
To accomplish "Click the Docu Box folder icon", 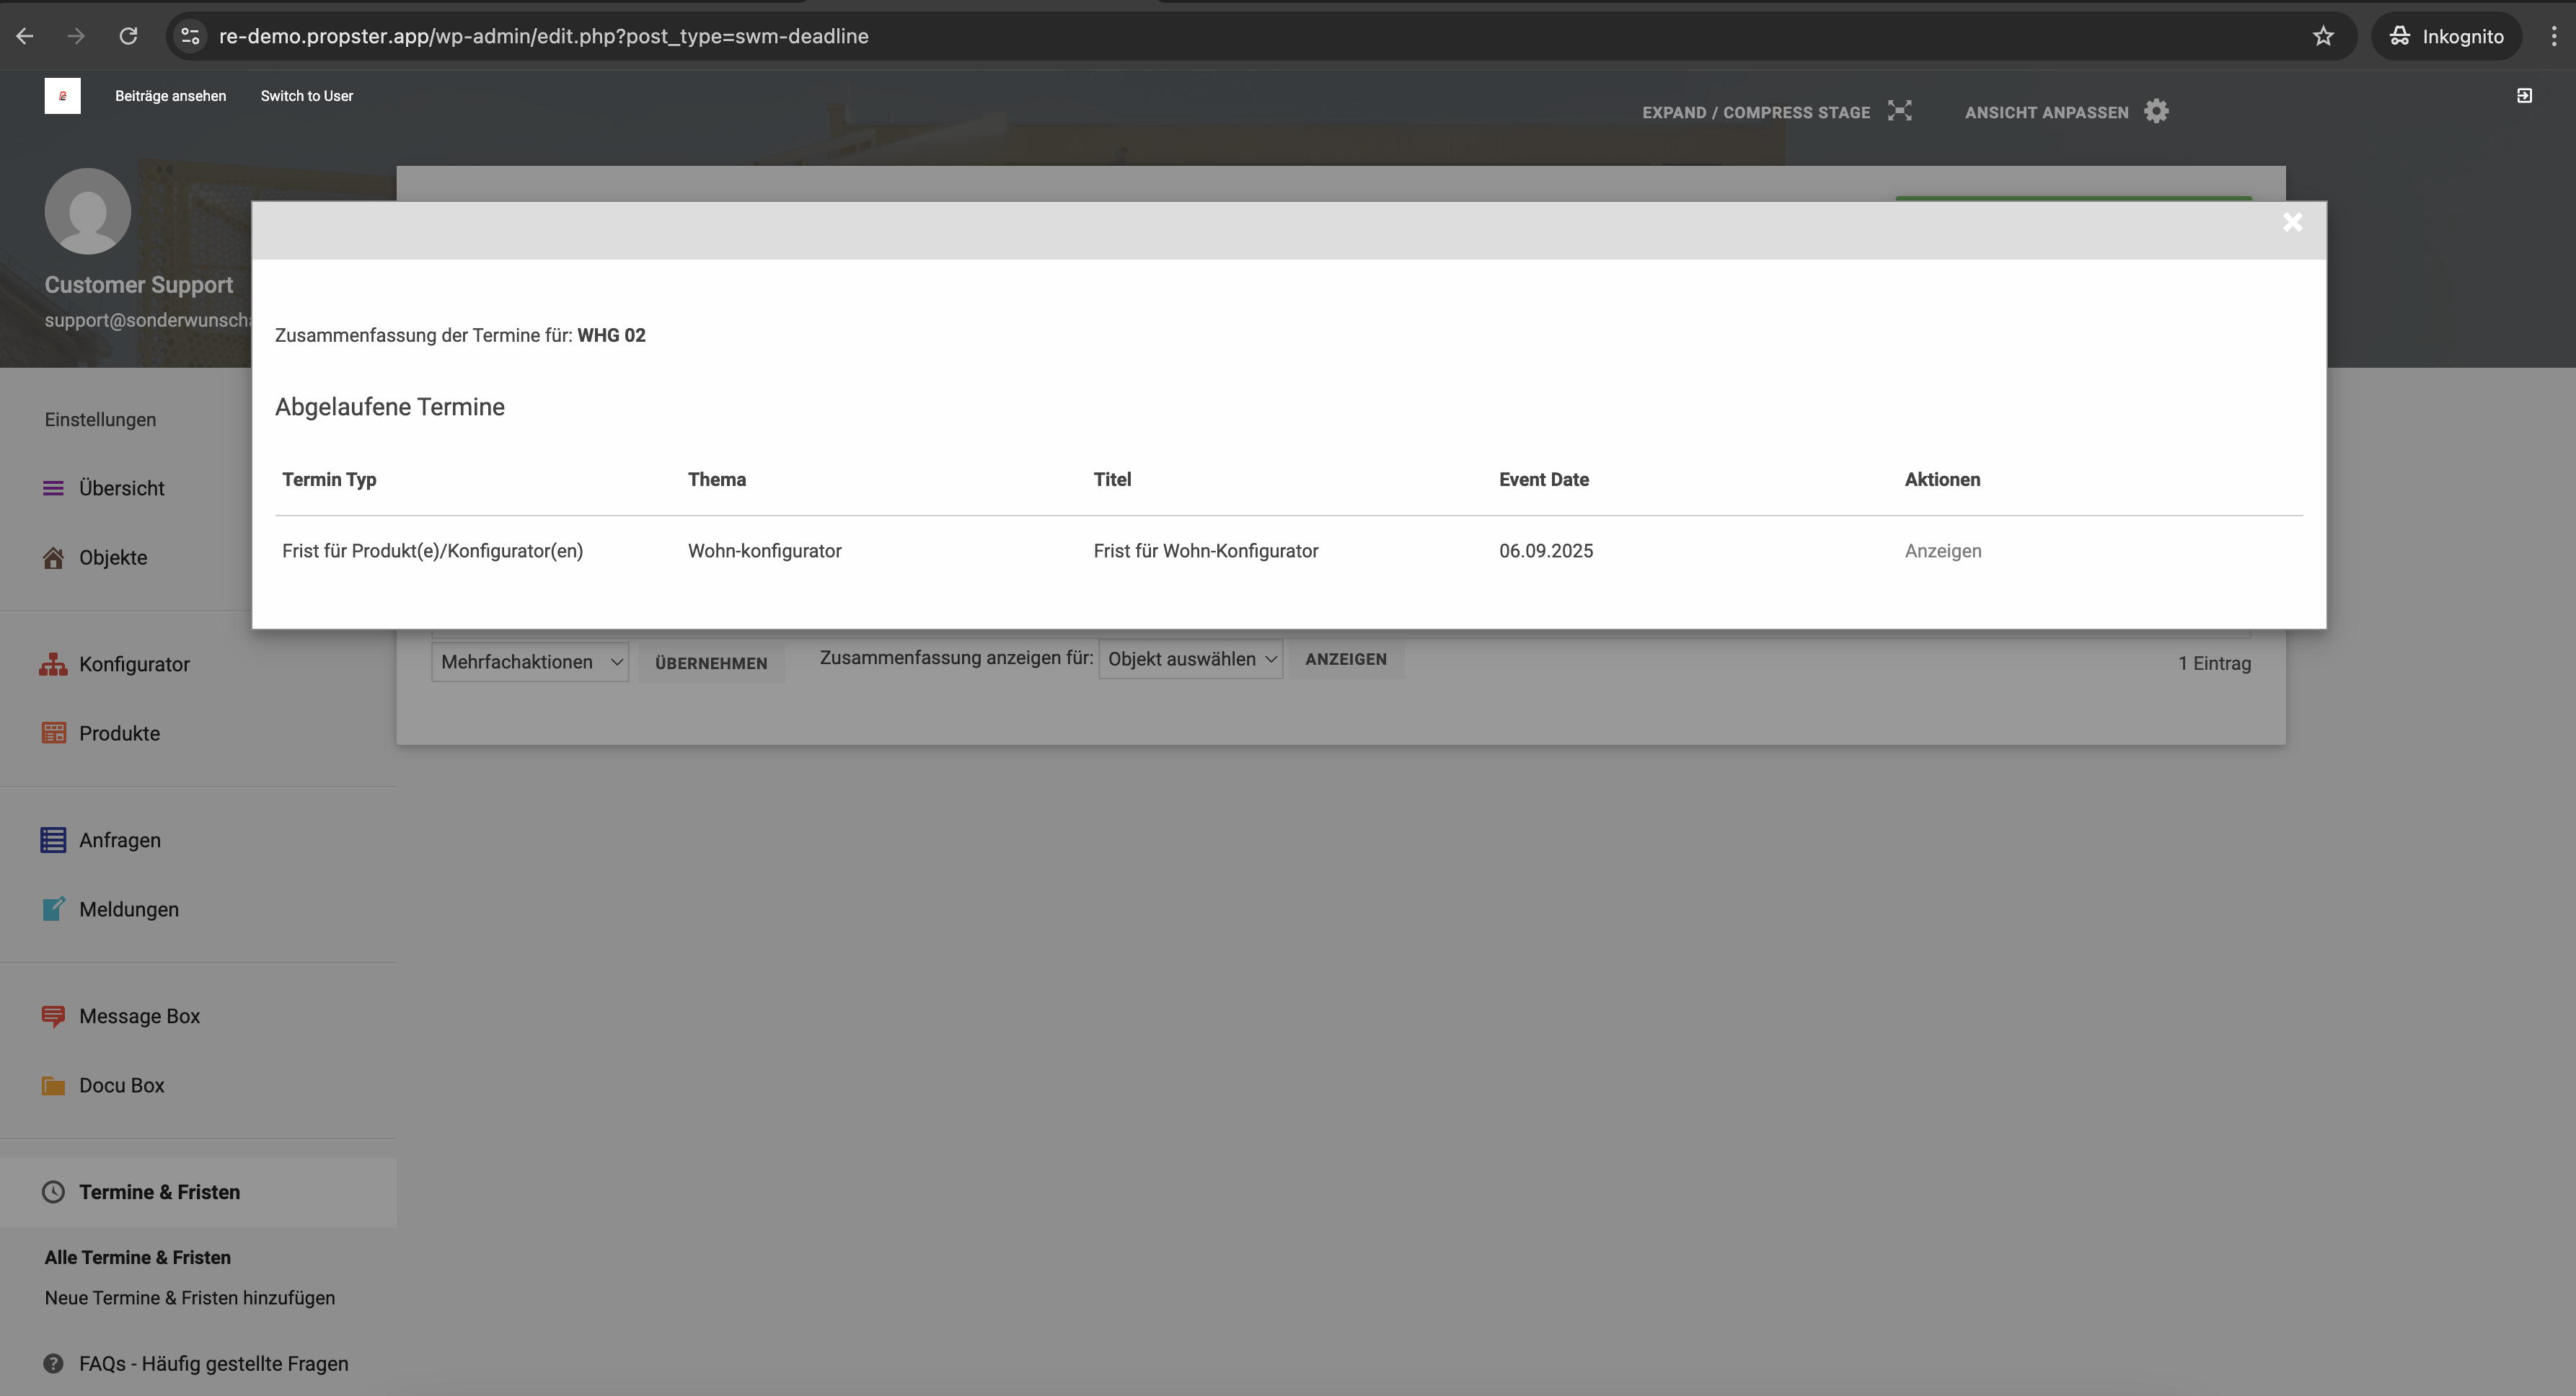I will [53, 1085].
